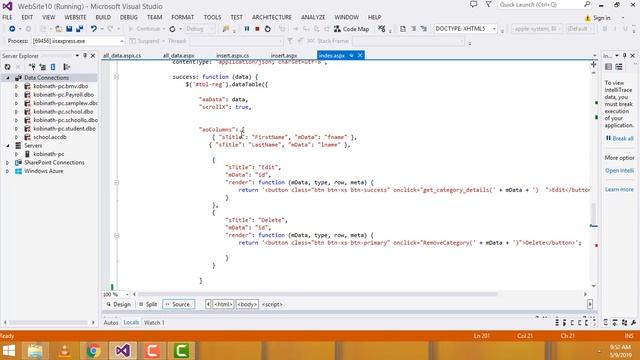
Task: Expand the Windows Azure node
Action: tap(7, 171)
